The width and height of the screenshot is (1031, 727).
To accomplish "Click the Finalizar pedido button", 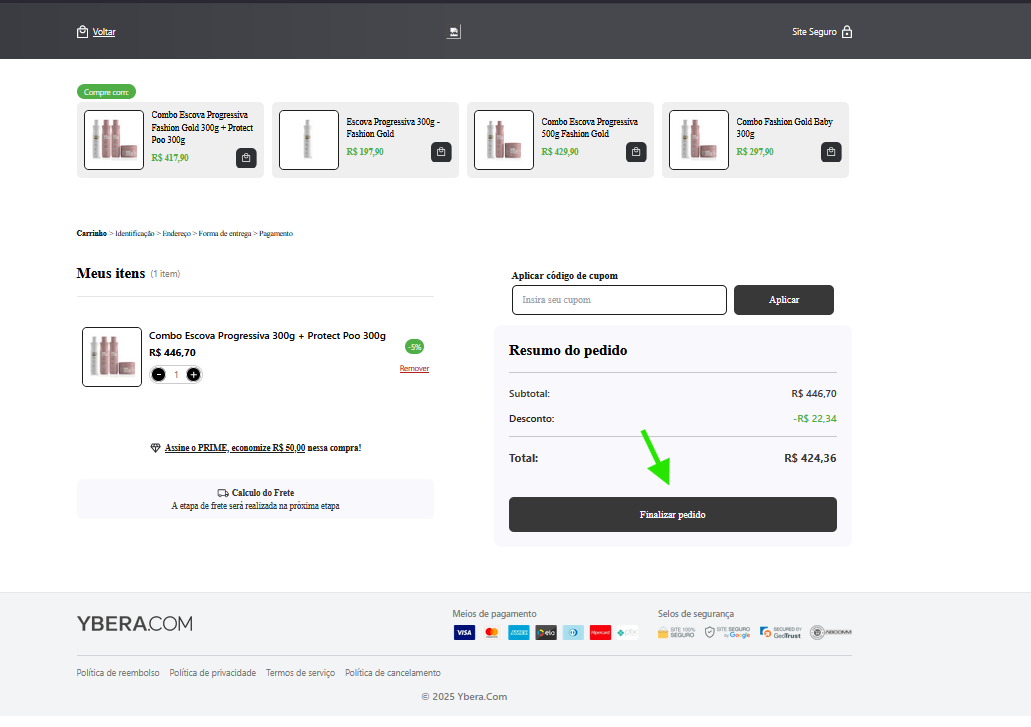I will 673,515.
